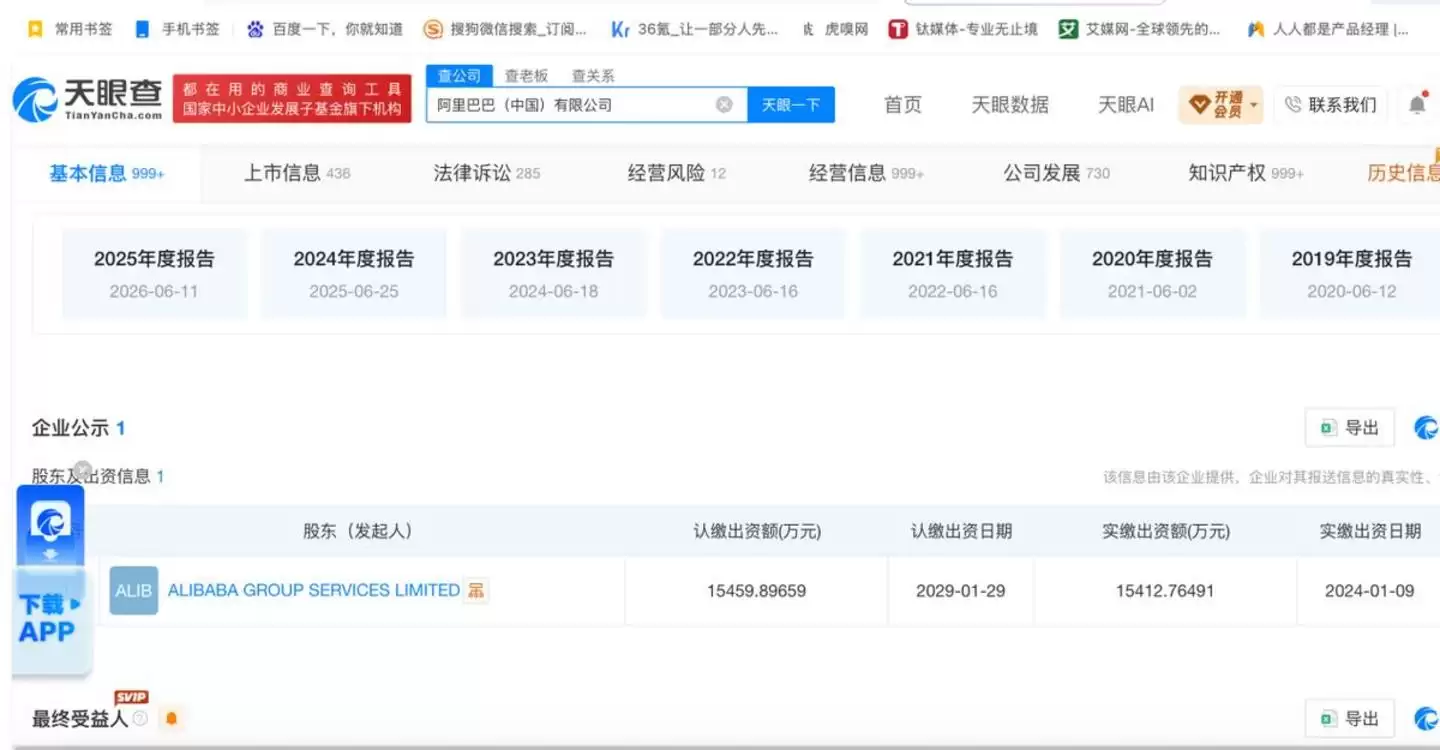
Task: Open notifications bell icon in header
Action: coord(1418,104)
